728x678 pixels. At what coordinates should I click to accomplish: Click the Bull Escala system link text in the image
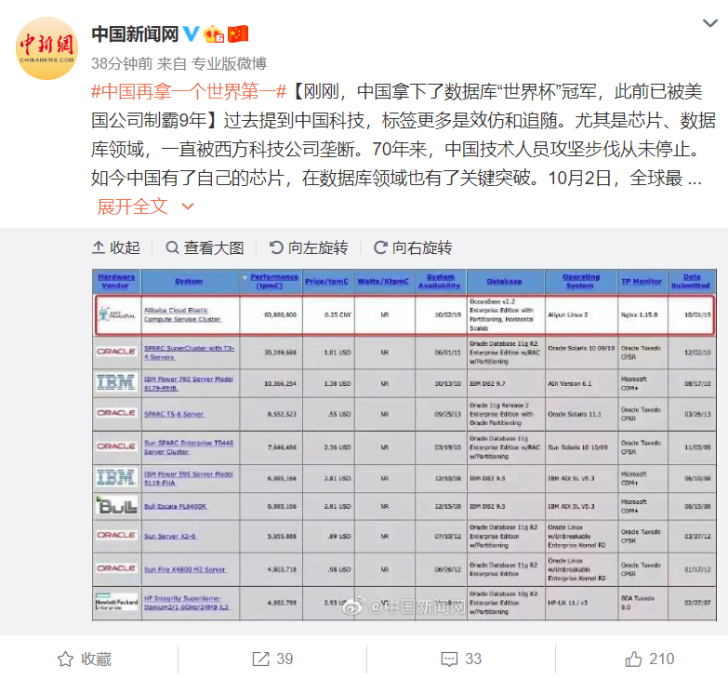coord(175,506)
